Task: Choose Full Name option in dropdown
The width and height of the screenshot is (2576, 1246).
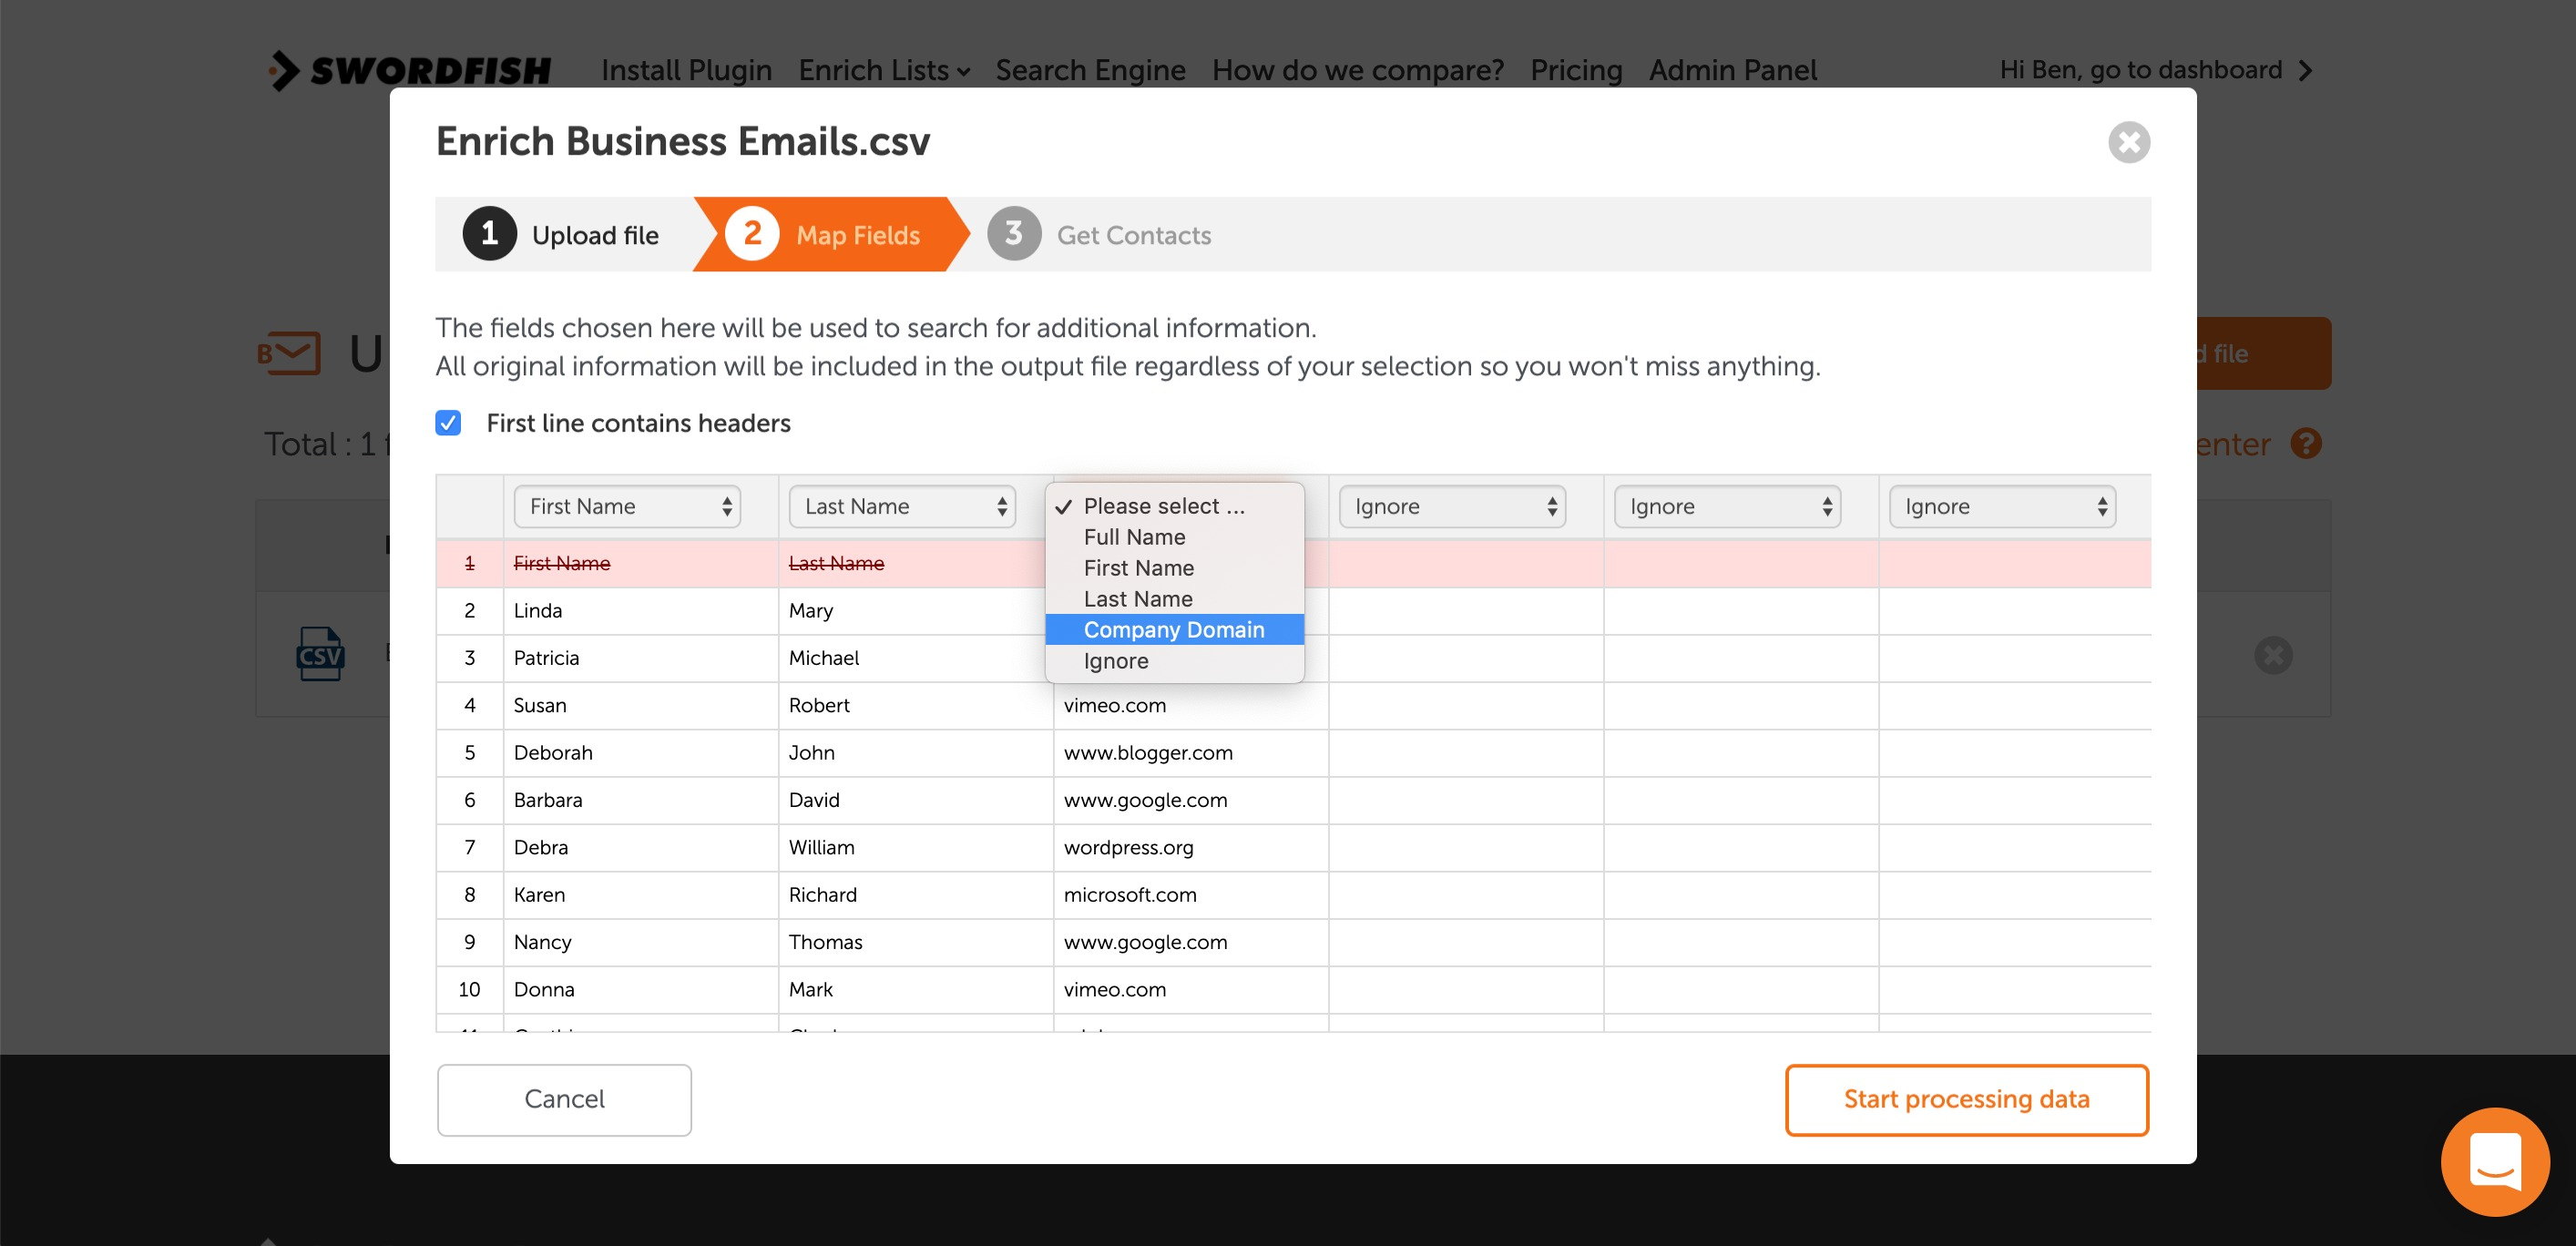Action: [1134, 537]
